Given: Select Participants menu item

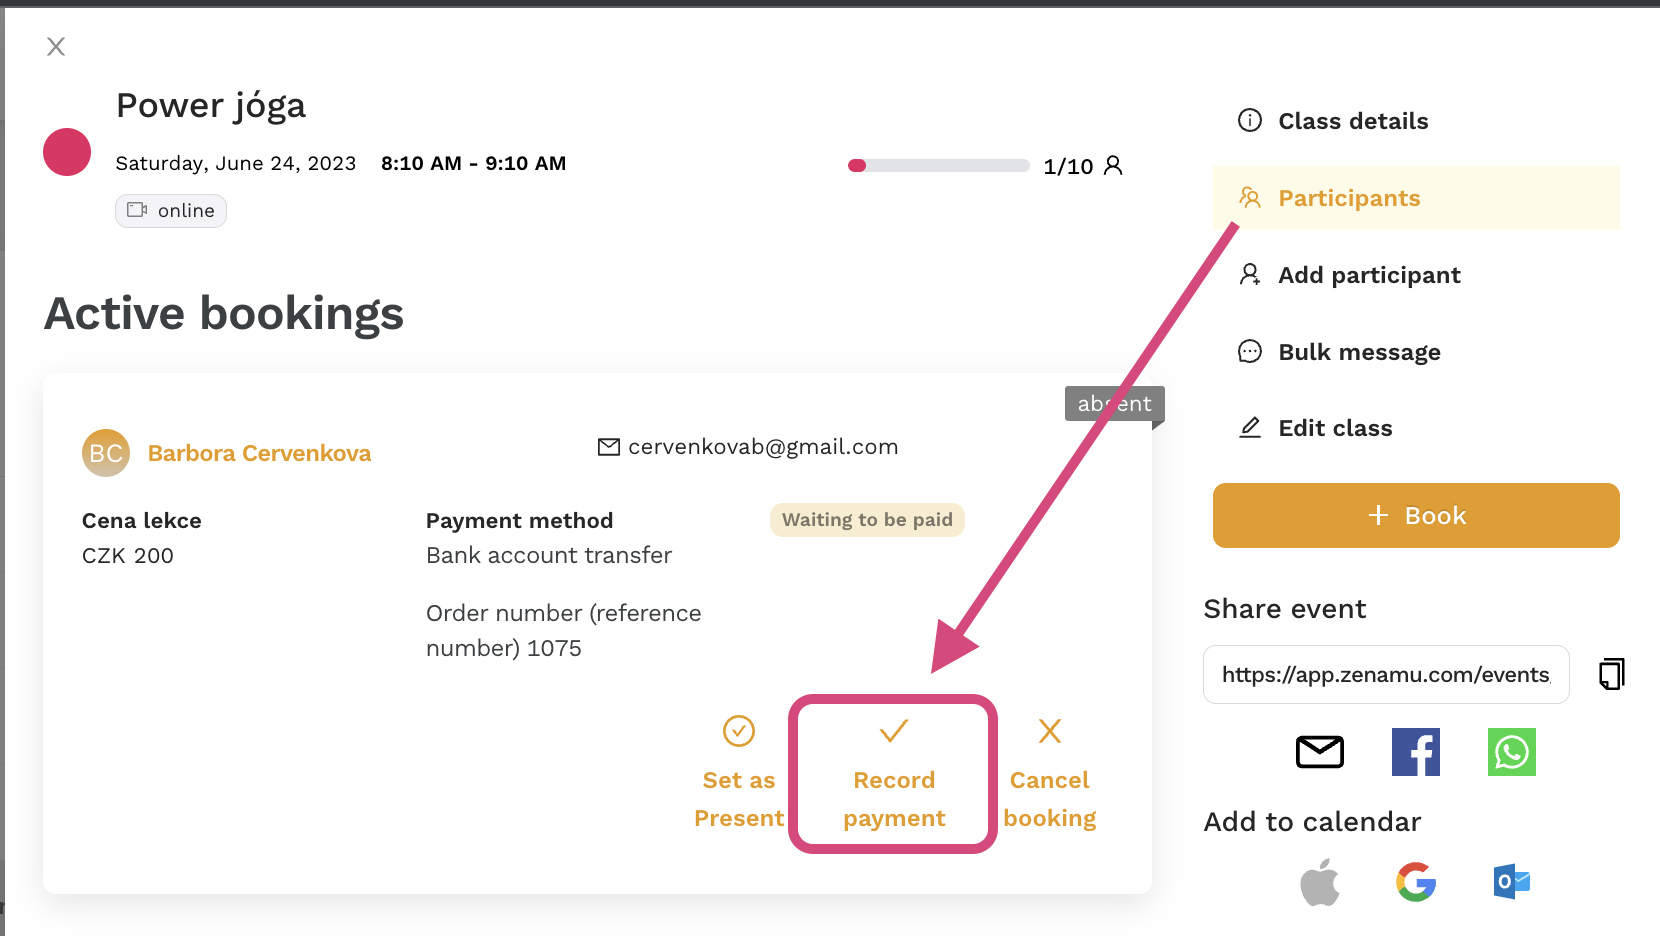Looking at the screenshot, I should pos(1416,198).
